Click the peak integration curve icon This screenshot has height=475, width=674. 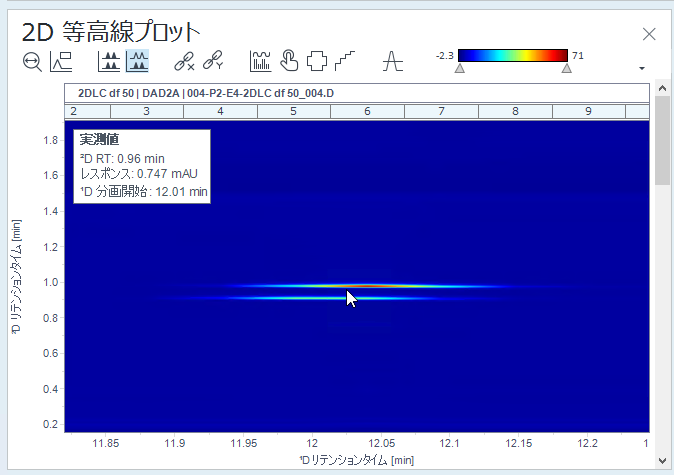click(392, 61)
